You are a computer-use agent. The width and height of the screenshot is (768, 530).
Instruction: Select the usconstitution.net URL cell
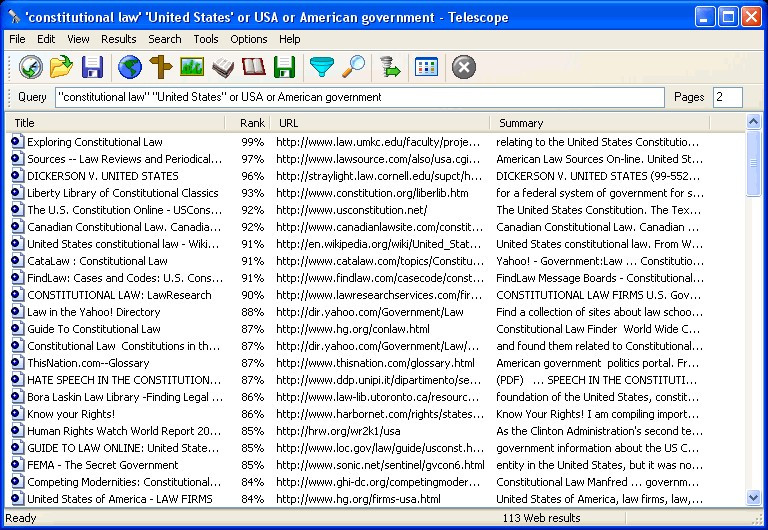coord(352,210)
